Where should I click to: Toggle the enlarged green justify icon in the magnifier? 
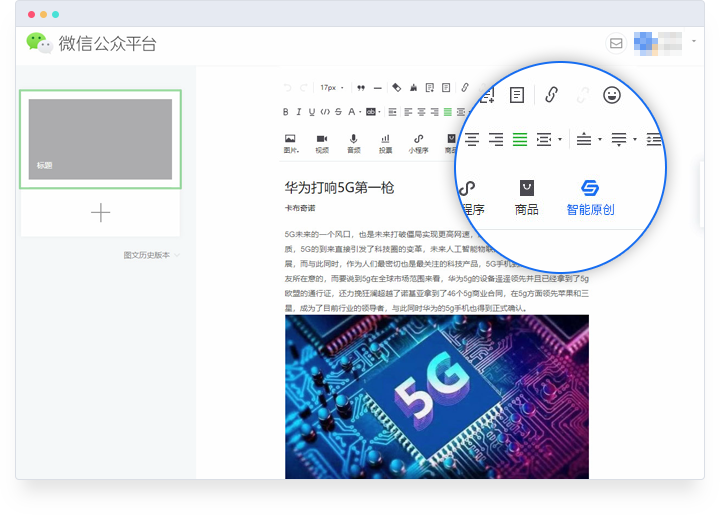[520, 139]
